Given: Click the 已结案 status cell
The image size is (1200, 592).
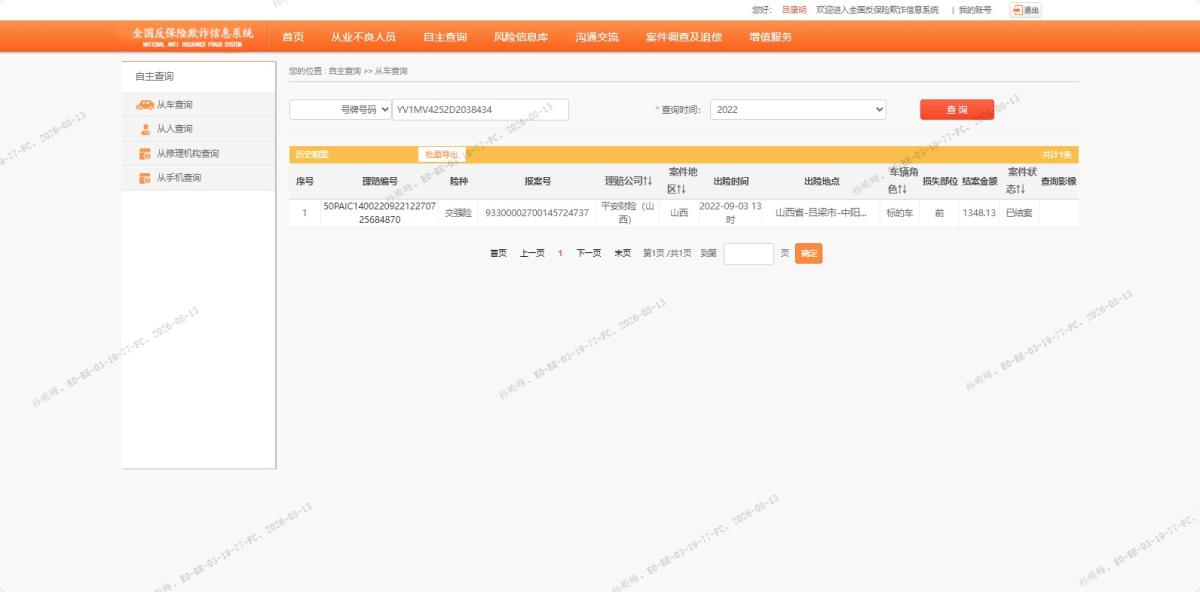Looking at the screenshot, I should point(1019,213).
